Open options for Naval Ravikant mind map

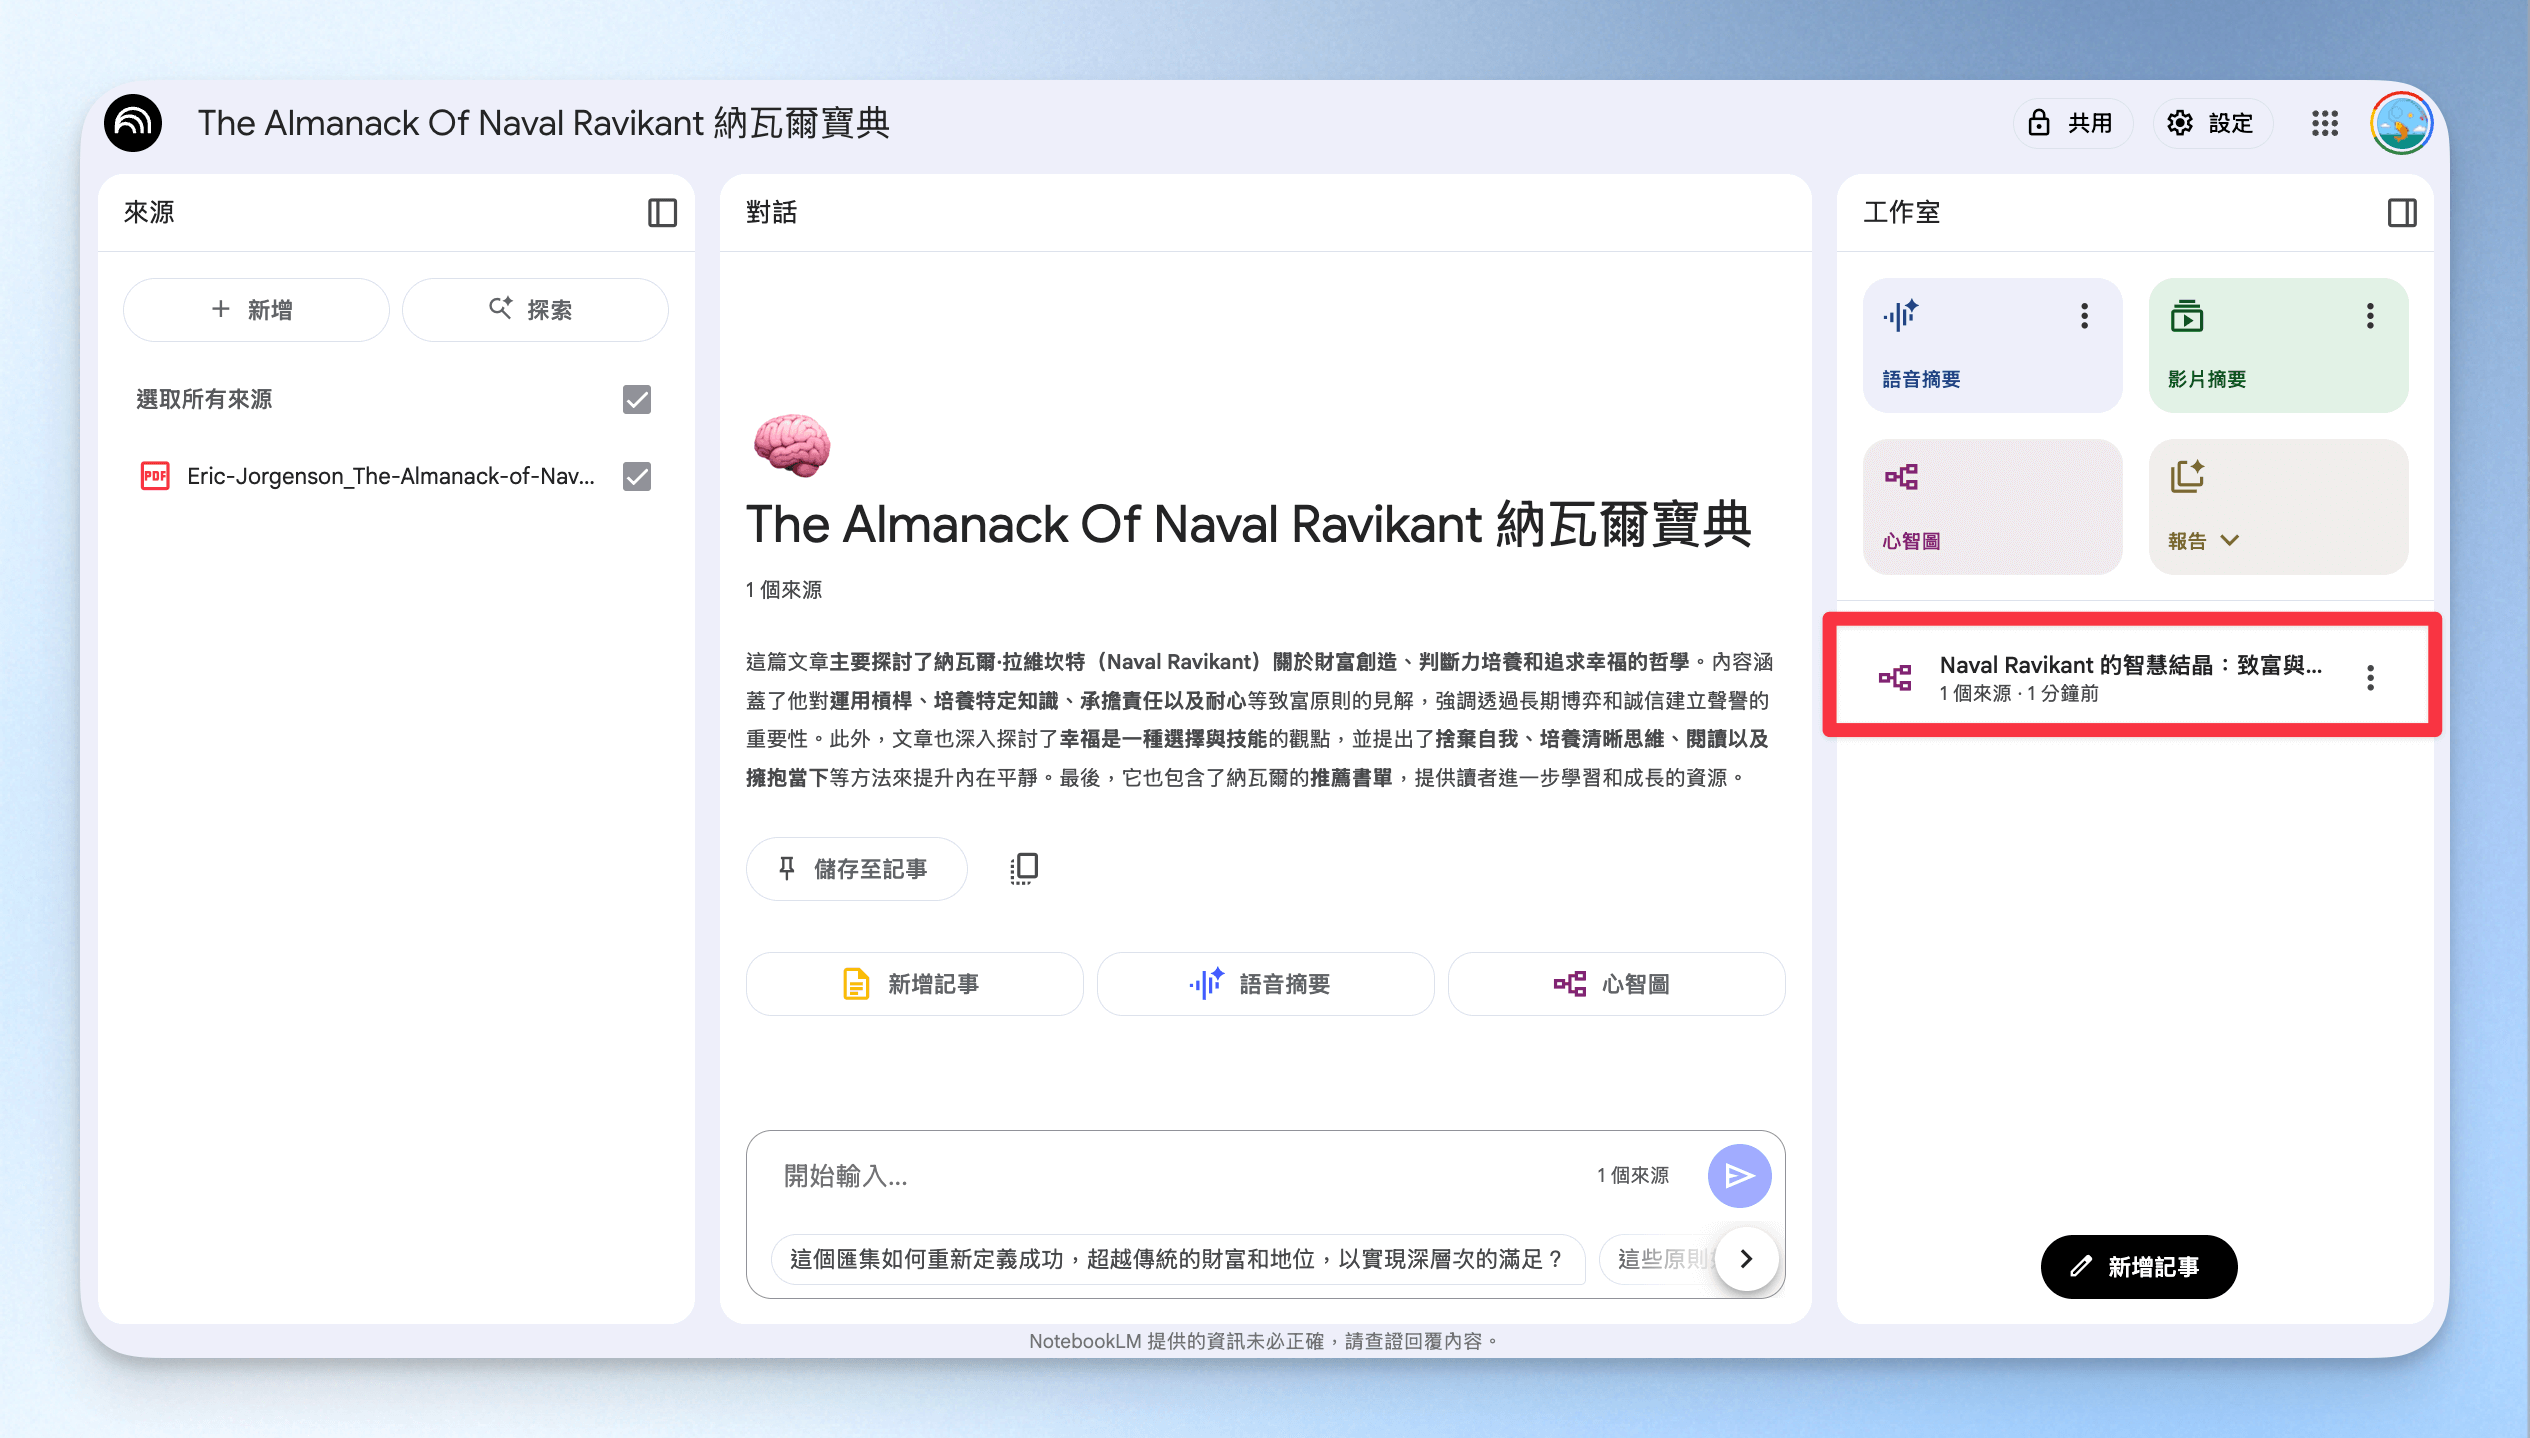click(x=2370, y=678)
